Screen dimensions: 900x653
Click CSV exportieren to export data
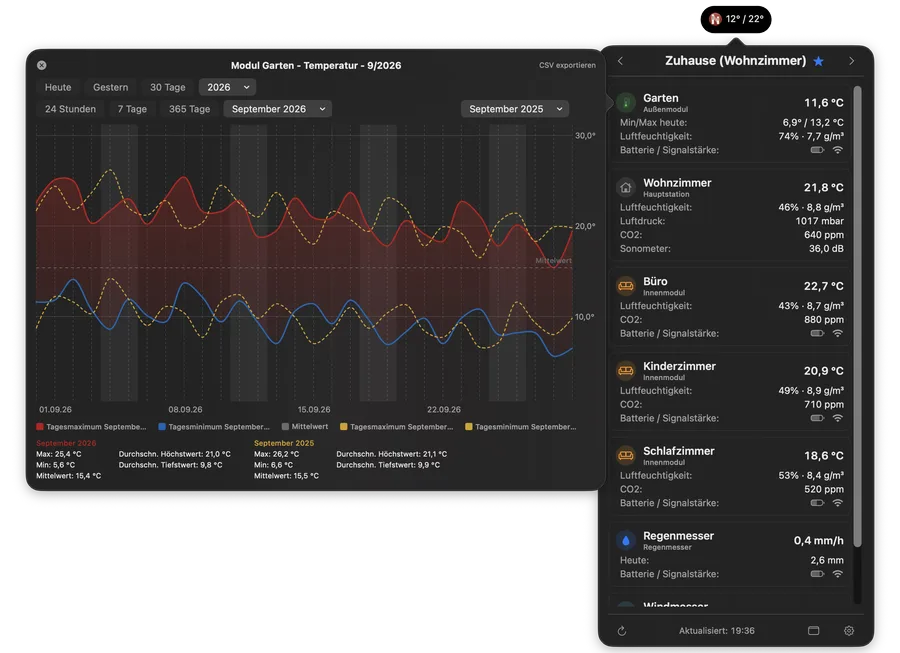click(567, 65)
